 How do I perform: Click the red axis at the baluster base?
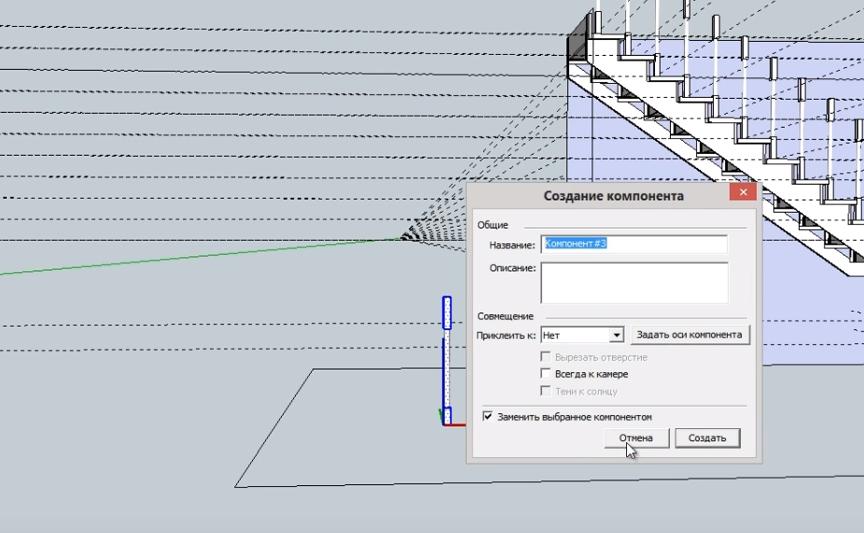pos(456,424)
